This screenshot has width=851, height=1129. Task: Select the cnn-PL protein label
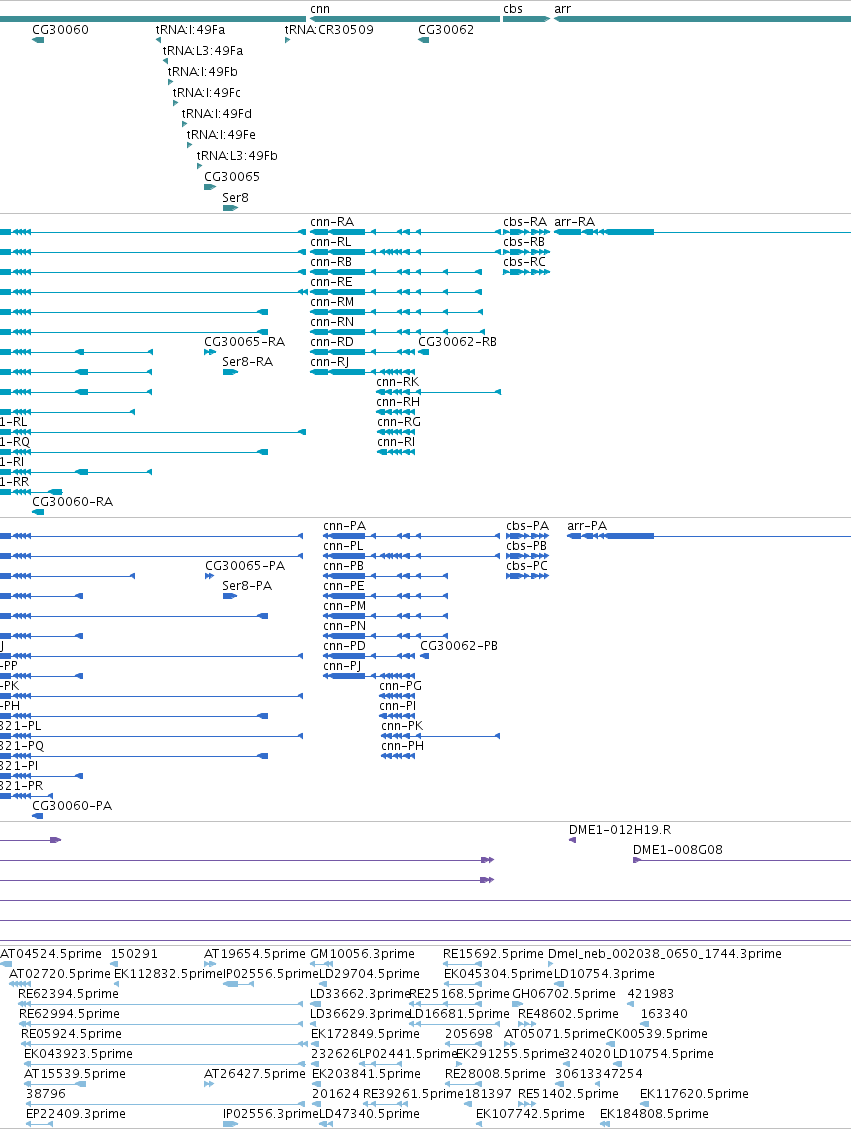[x=343, y=546]
